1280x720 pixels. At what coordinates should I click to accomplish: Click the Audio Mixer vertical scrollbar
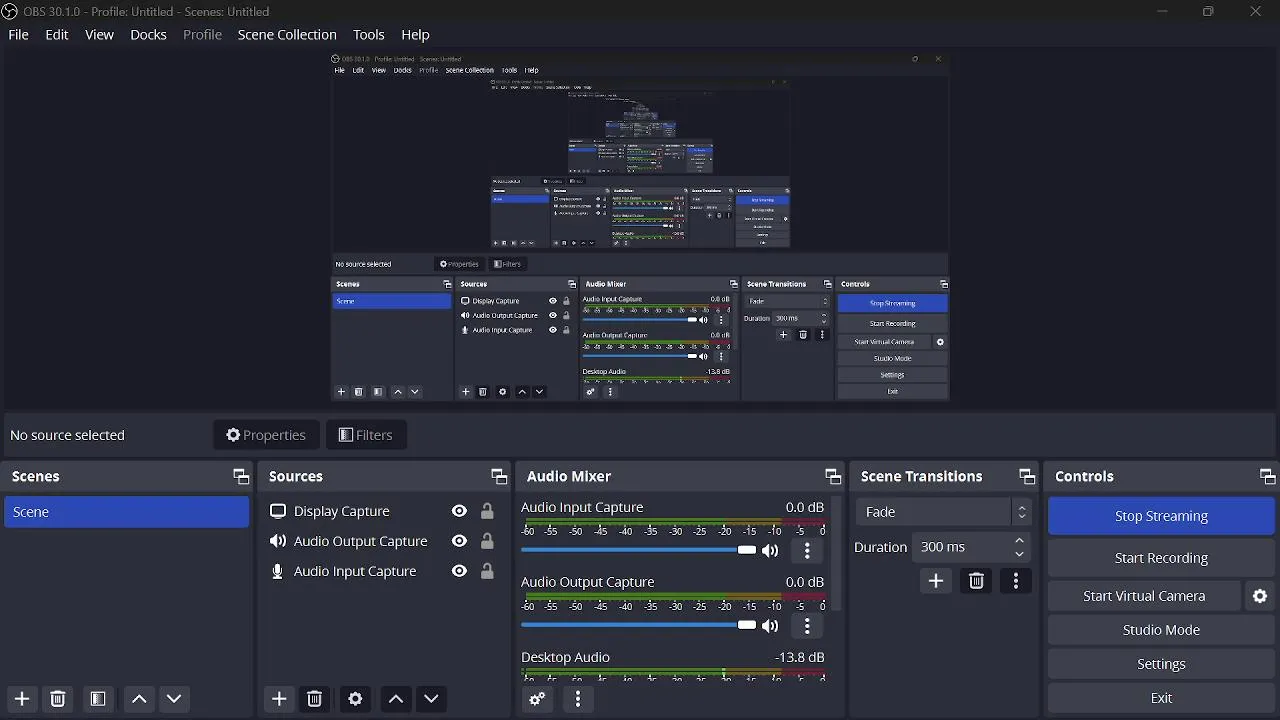tap(837, 554)
